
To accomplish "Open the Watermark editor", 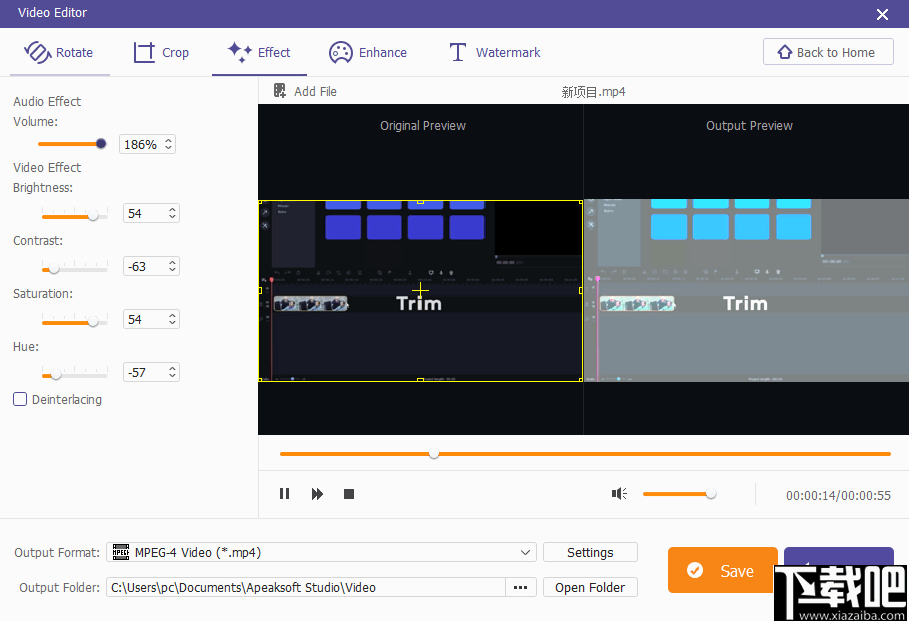I will tap(493, 52).
